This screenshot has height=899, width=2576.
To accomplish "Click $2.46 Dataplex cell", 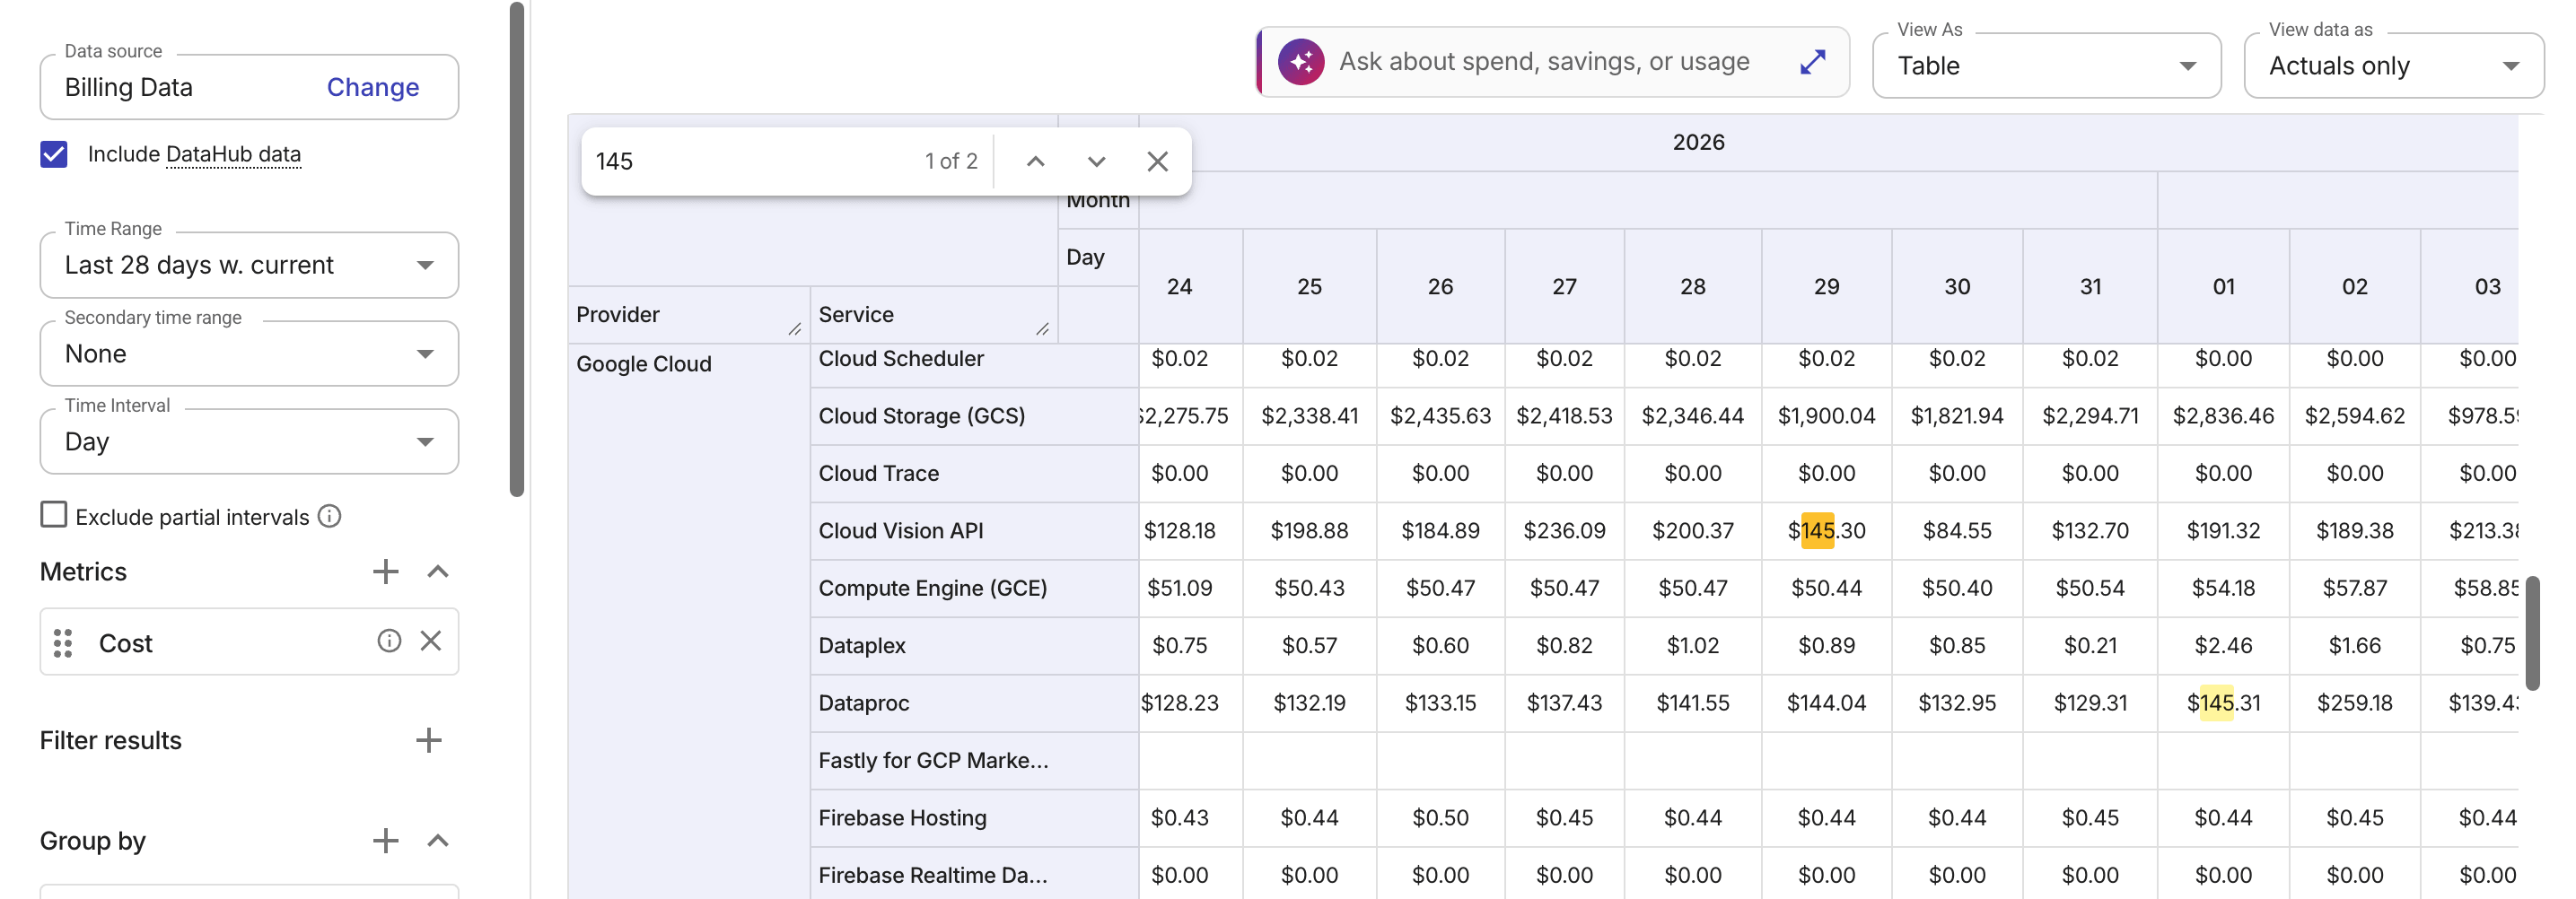I will tap(2222, 646).
